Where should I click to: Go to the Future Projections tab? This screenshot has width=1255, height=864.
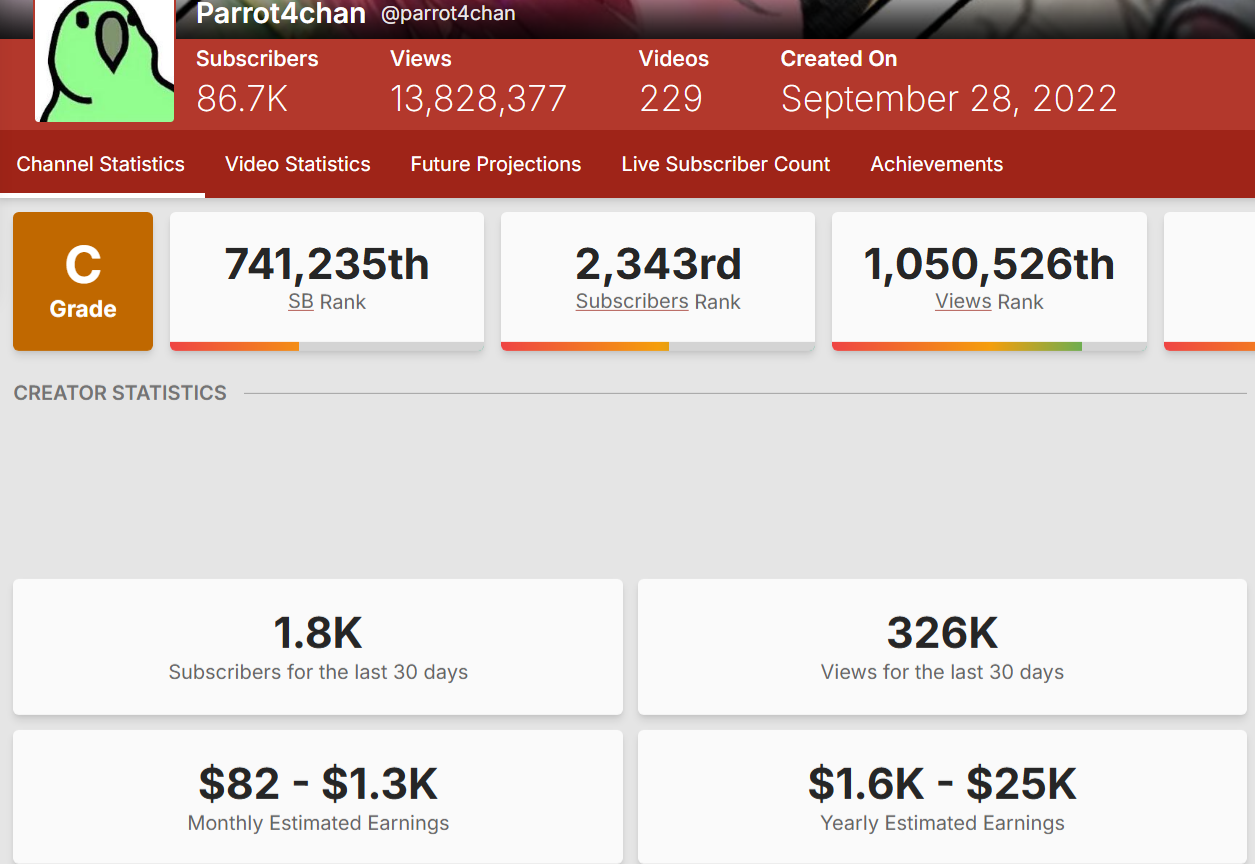[496, 164]
